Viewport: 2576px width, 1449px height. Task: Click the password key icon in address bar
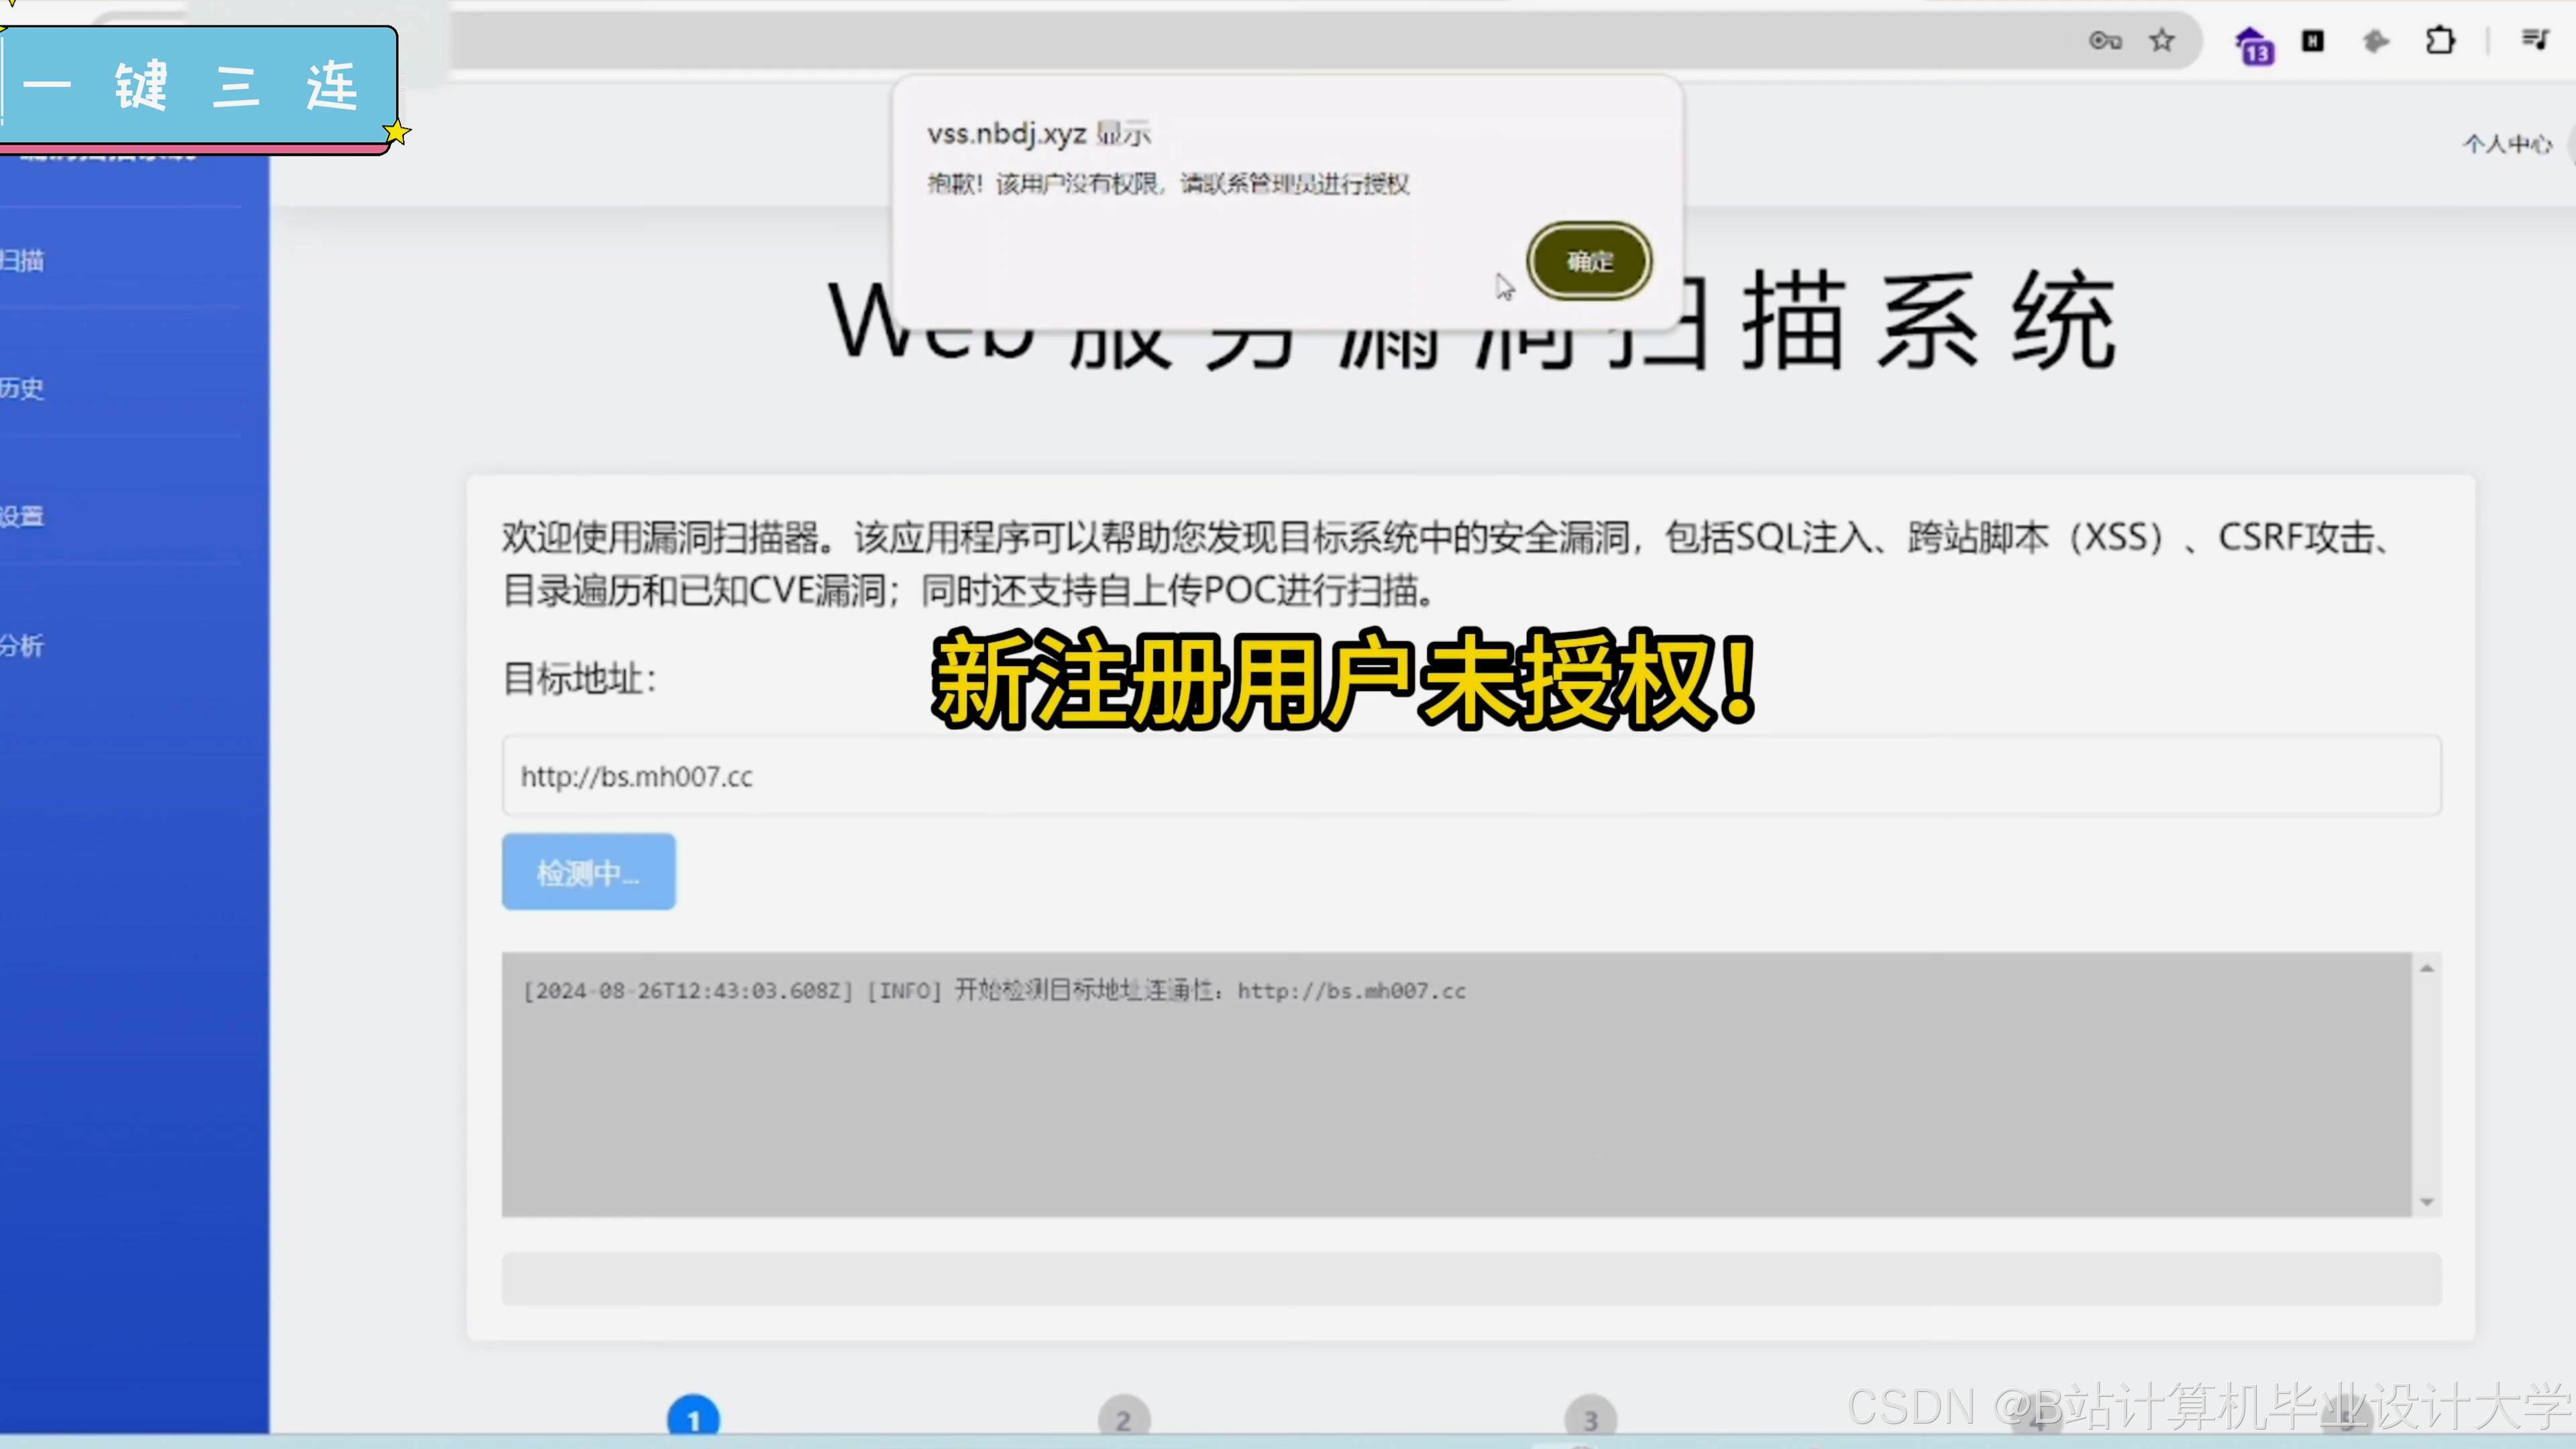point(2105,41)
